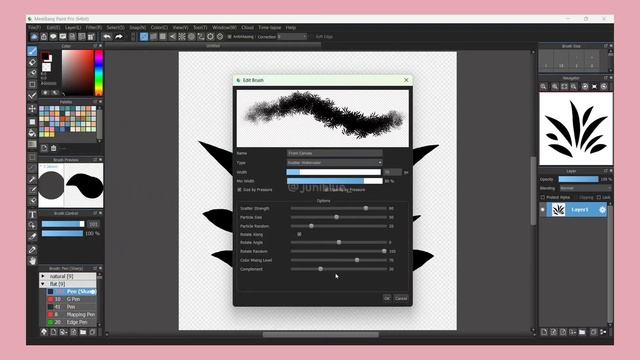The image size is (640, 360).
Task: Select the Edge Pen brush
Action: pos(71,322)
